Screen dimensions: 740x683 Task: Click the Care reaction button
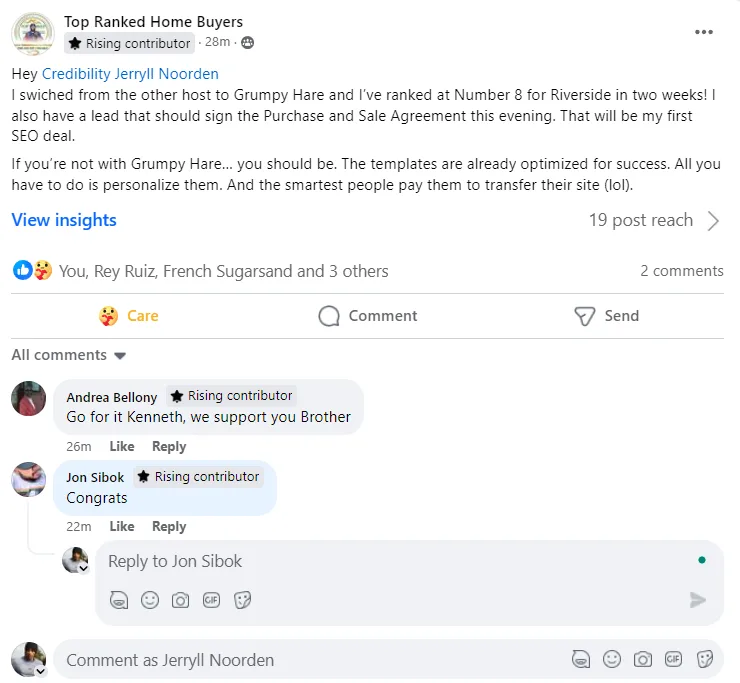pos(129,316)
